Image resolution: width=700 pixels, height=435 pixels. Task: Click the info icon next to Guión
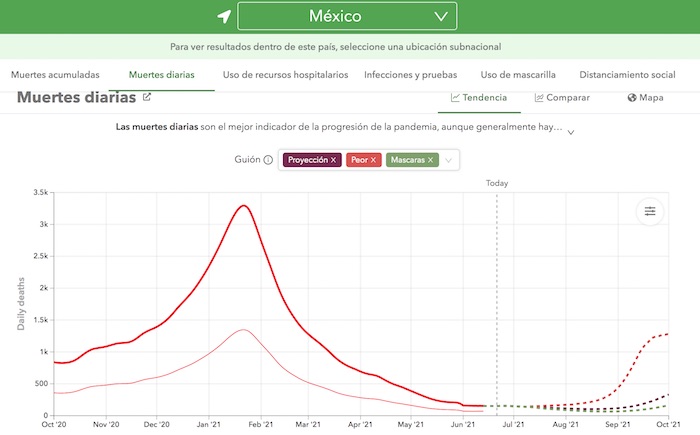click(x=268, y=160)
